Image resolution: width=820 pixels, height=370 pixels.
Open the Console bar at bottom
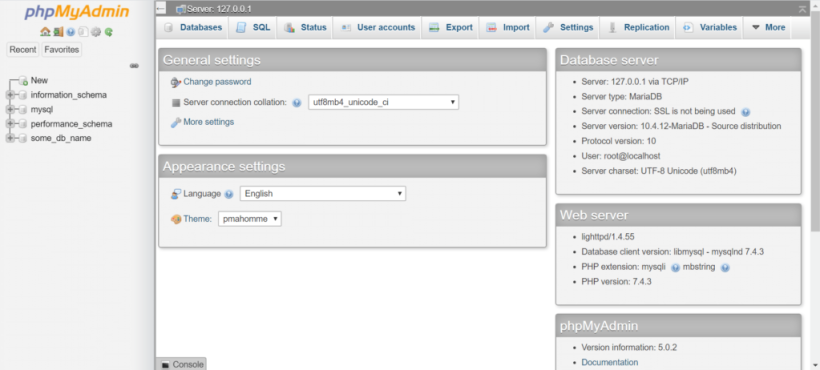(x=181, y=364)
